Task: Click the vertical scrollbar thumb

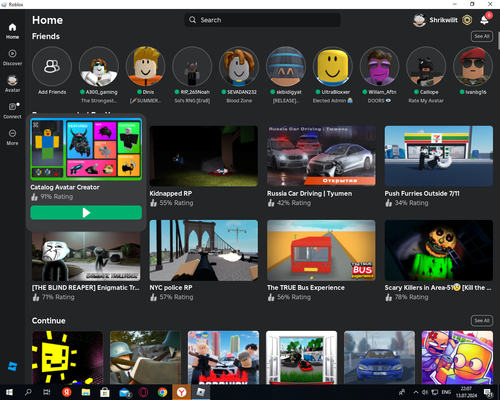Action: (499, 41)
